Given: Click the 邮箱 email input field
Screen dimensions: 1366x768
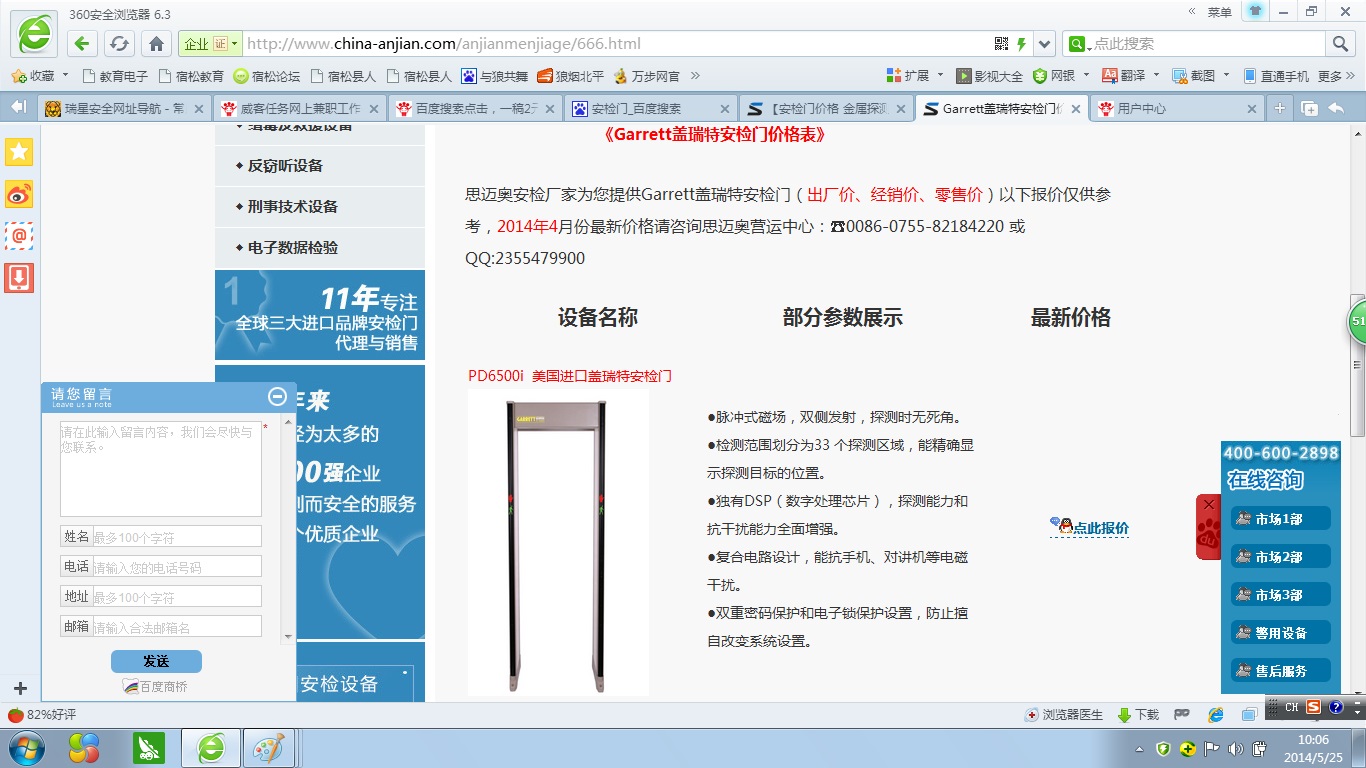Looking at the screenshot, I should [177, 627].
